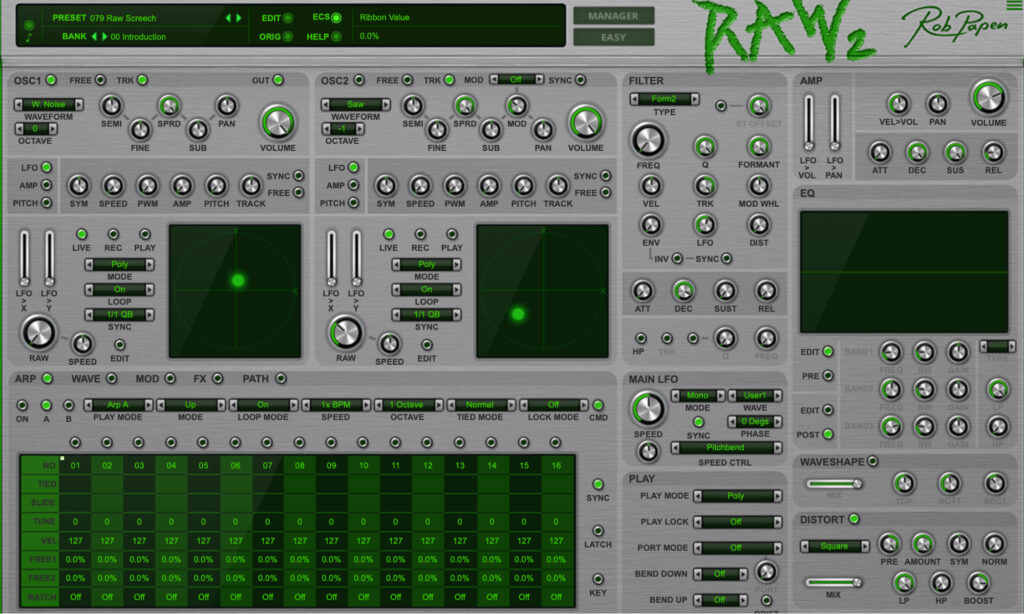Image resolution: width=1024 pixels, height=614 pixels.
Task: Toggle the filter Inv LED
Action: click(x=677, y=259)
